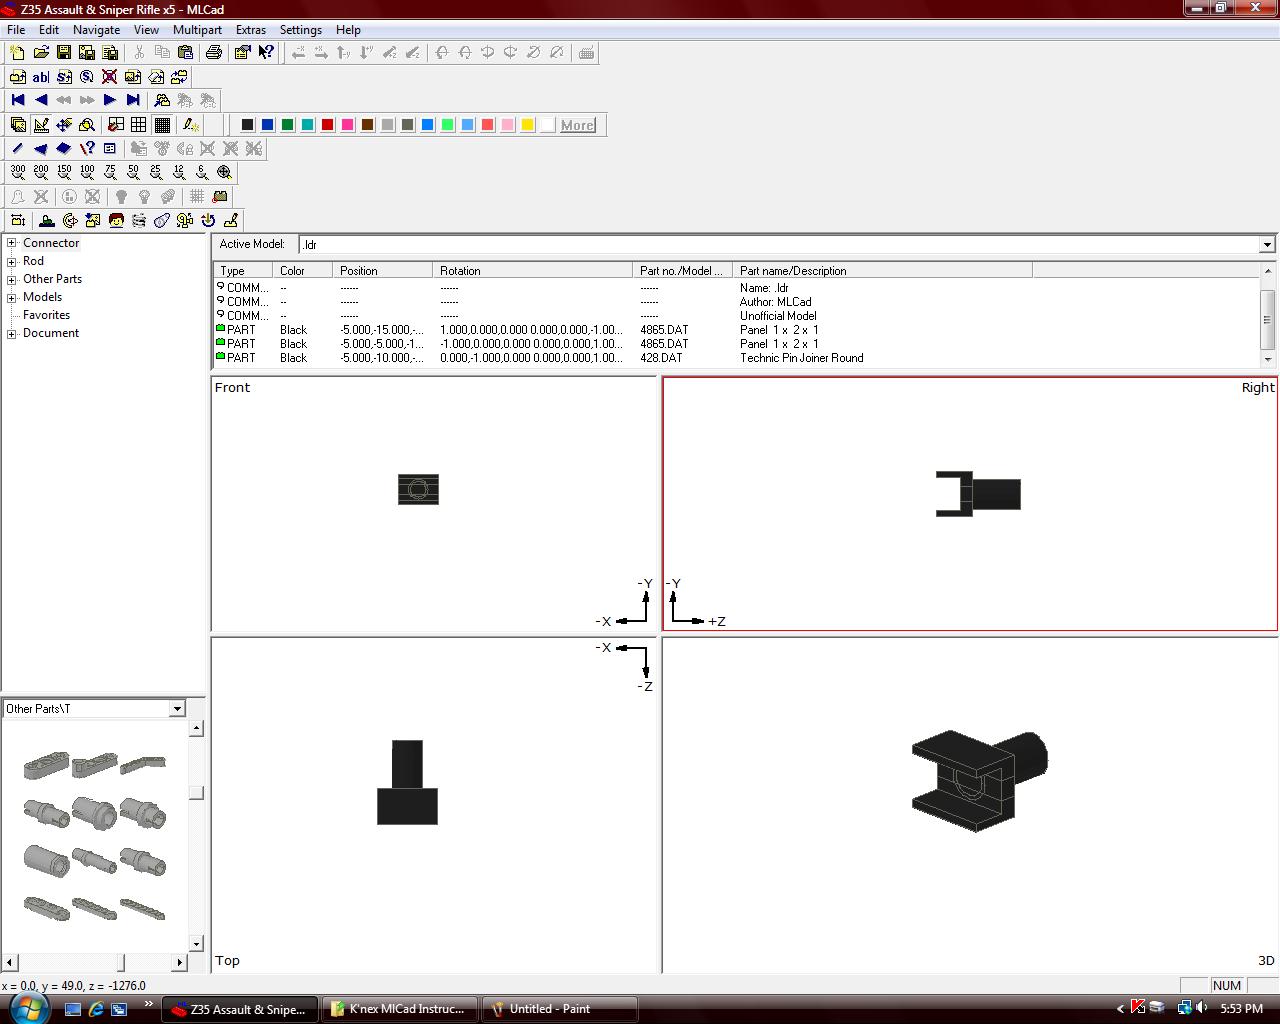Click the context help arrow-question icon
This screenshot has width=1280, height=1024.
266,53
